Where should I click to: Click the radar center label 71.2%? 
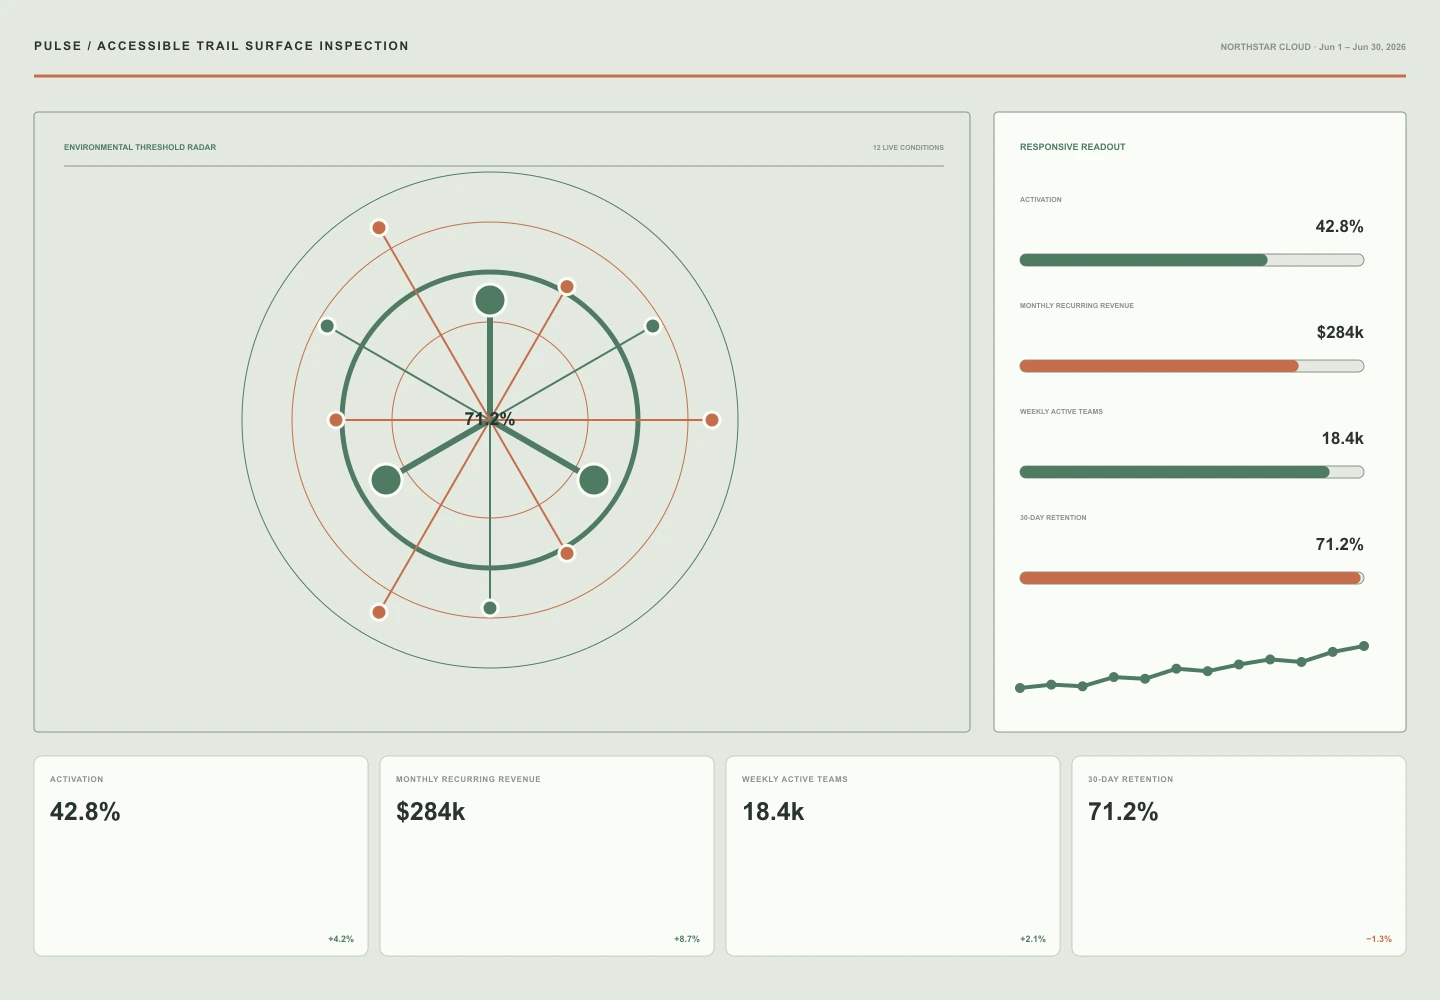coord(490,419)
